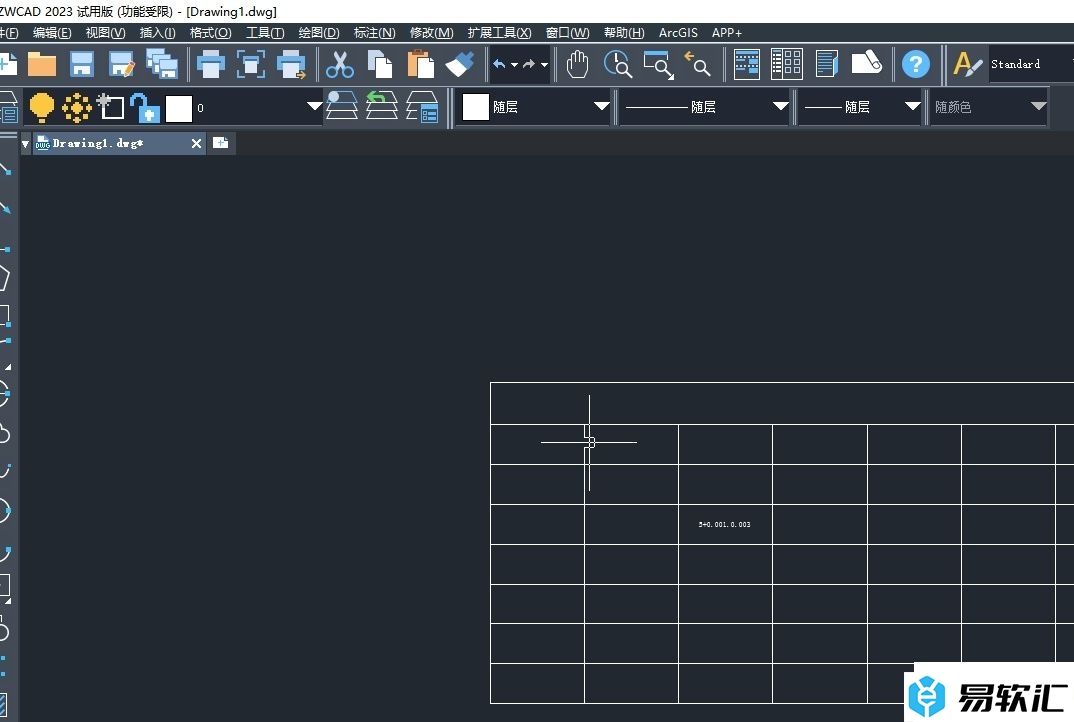Redo the last undone action
Viewport: 1074px width, 722px height.
tap(529, 64)
